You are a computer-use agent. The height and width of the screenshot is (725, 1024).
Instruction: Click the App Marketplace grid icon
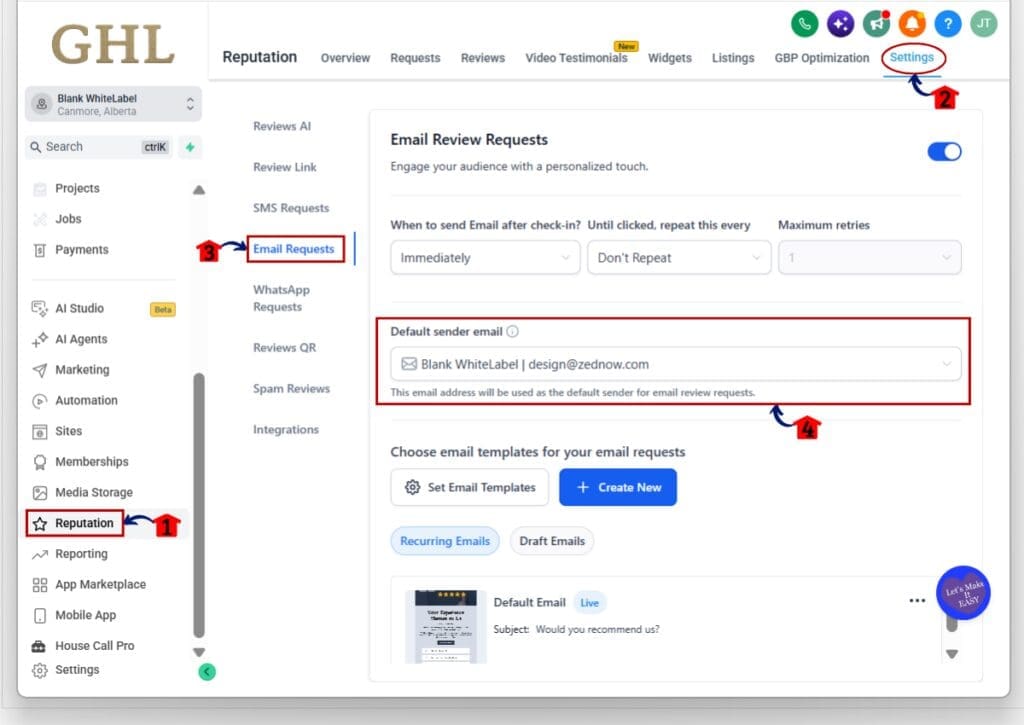coord(40,585)
